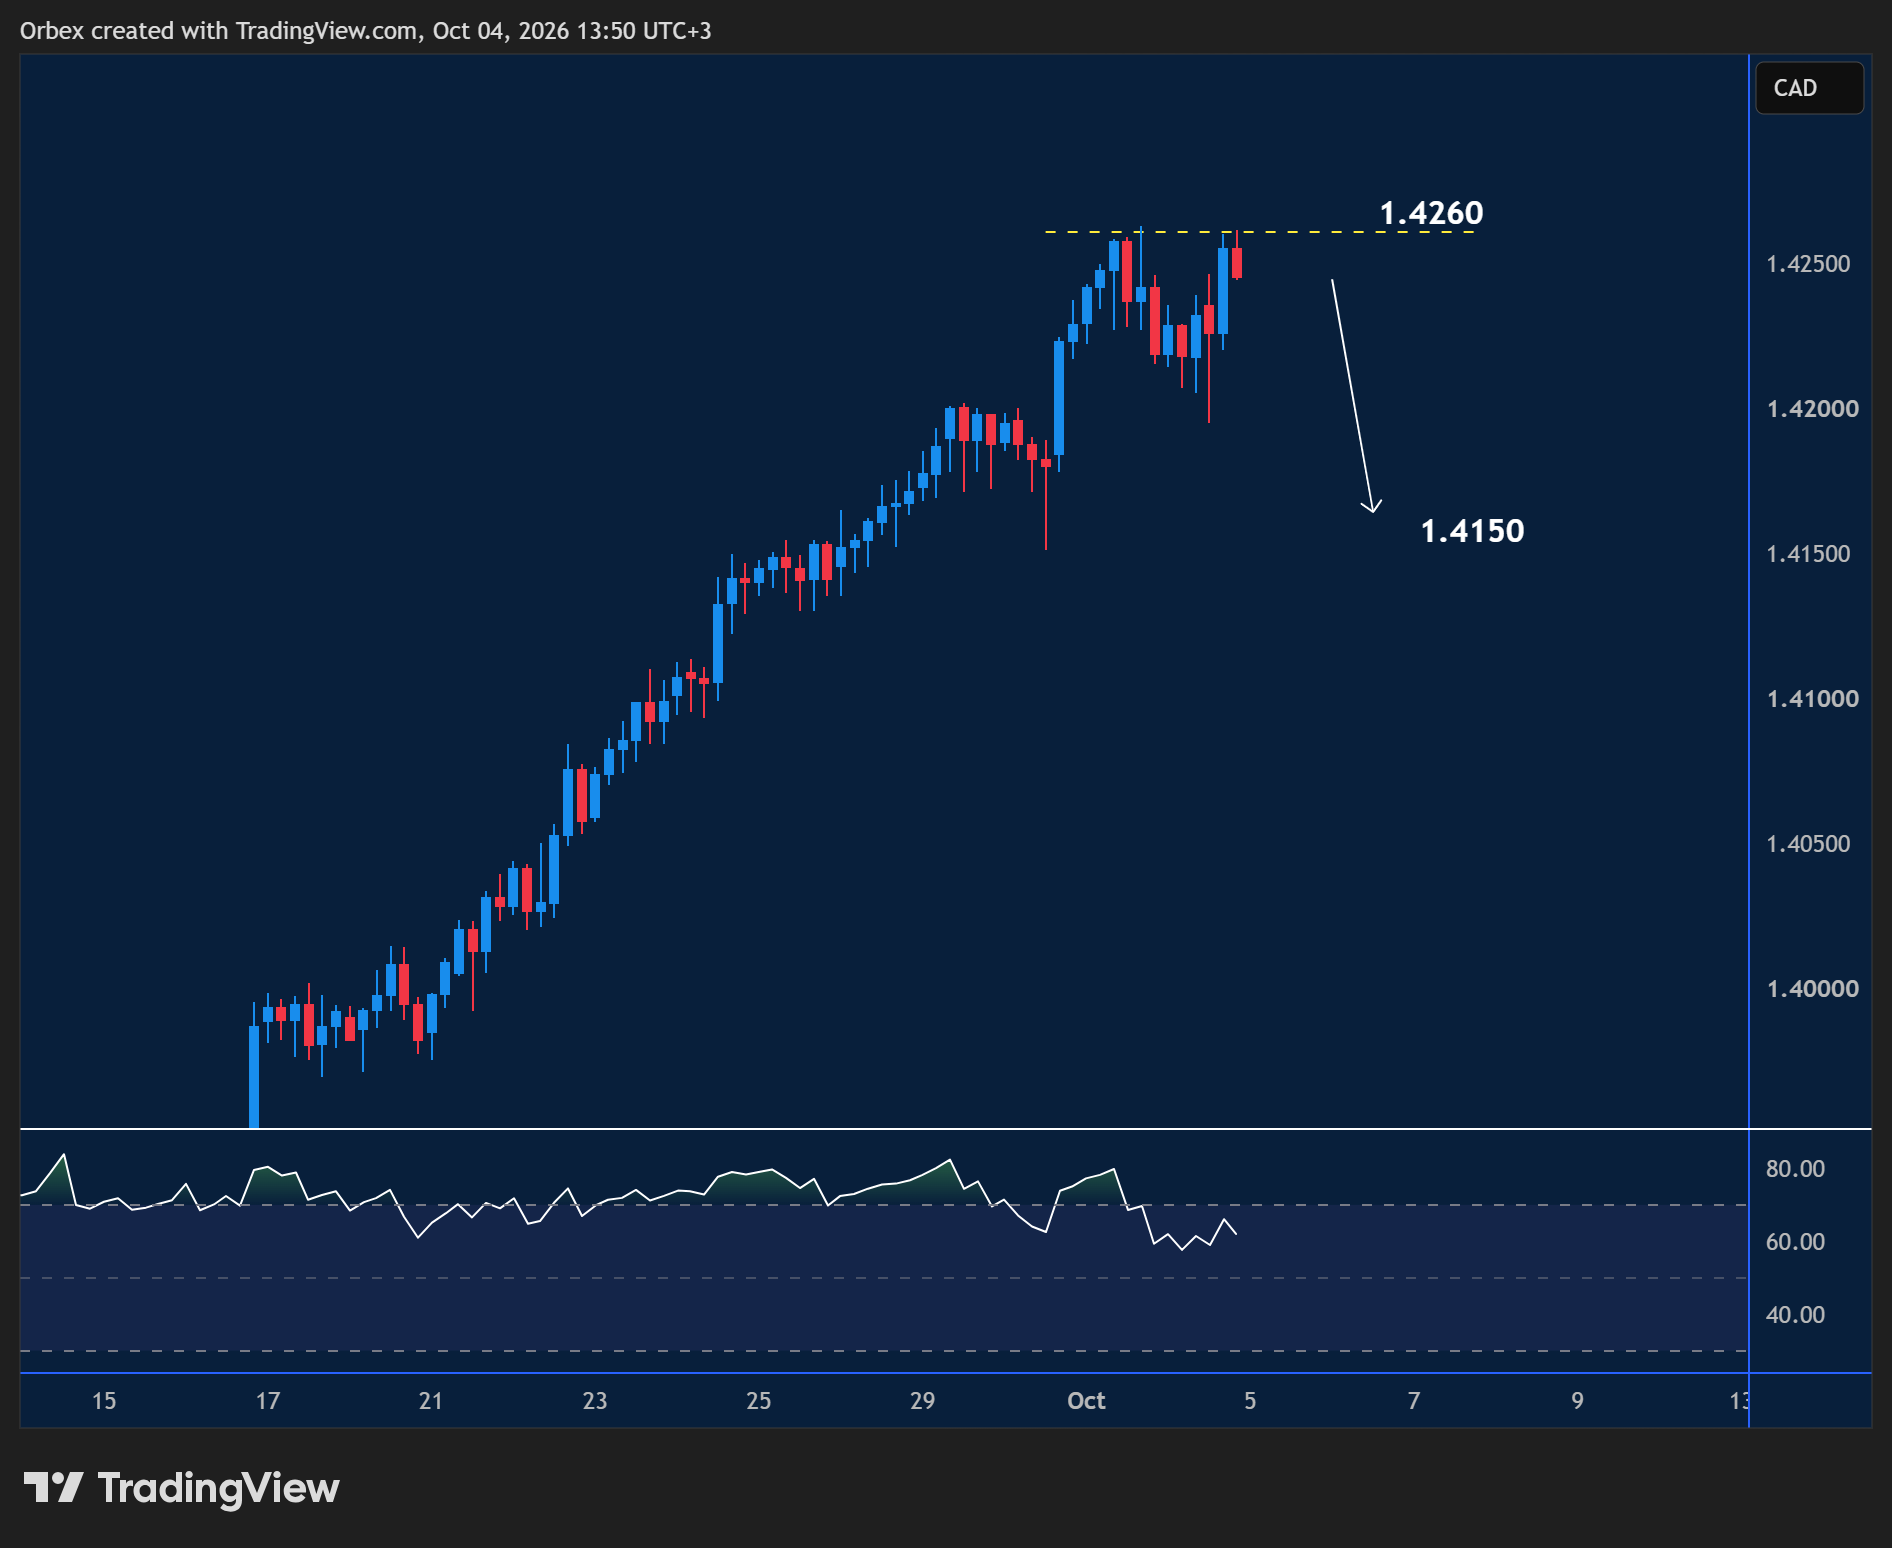This screenshot has width=1892, height=1548.
Task: Click date 21 on the time axis
Action: (x=431, y=1401)
